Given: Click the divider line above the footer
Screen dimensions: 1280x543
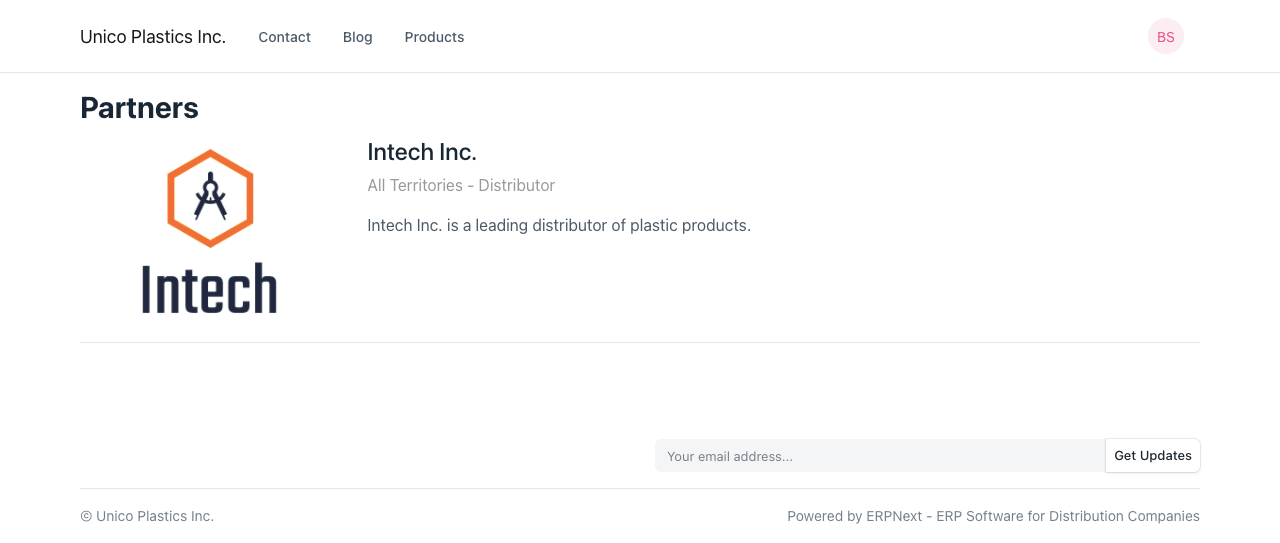Looking at the screenshot, I should click(640, 489).
